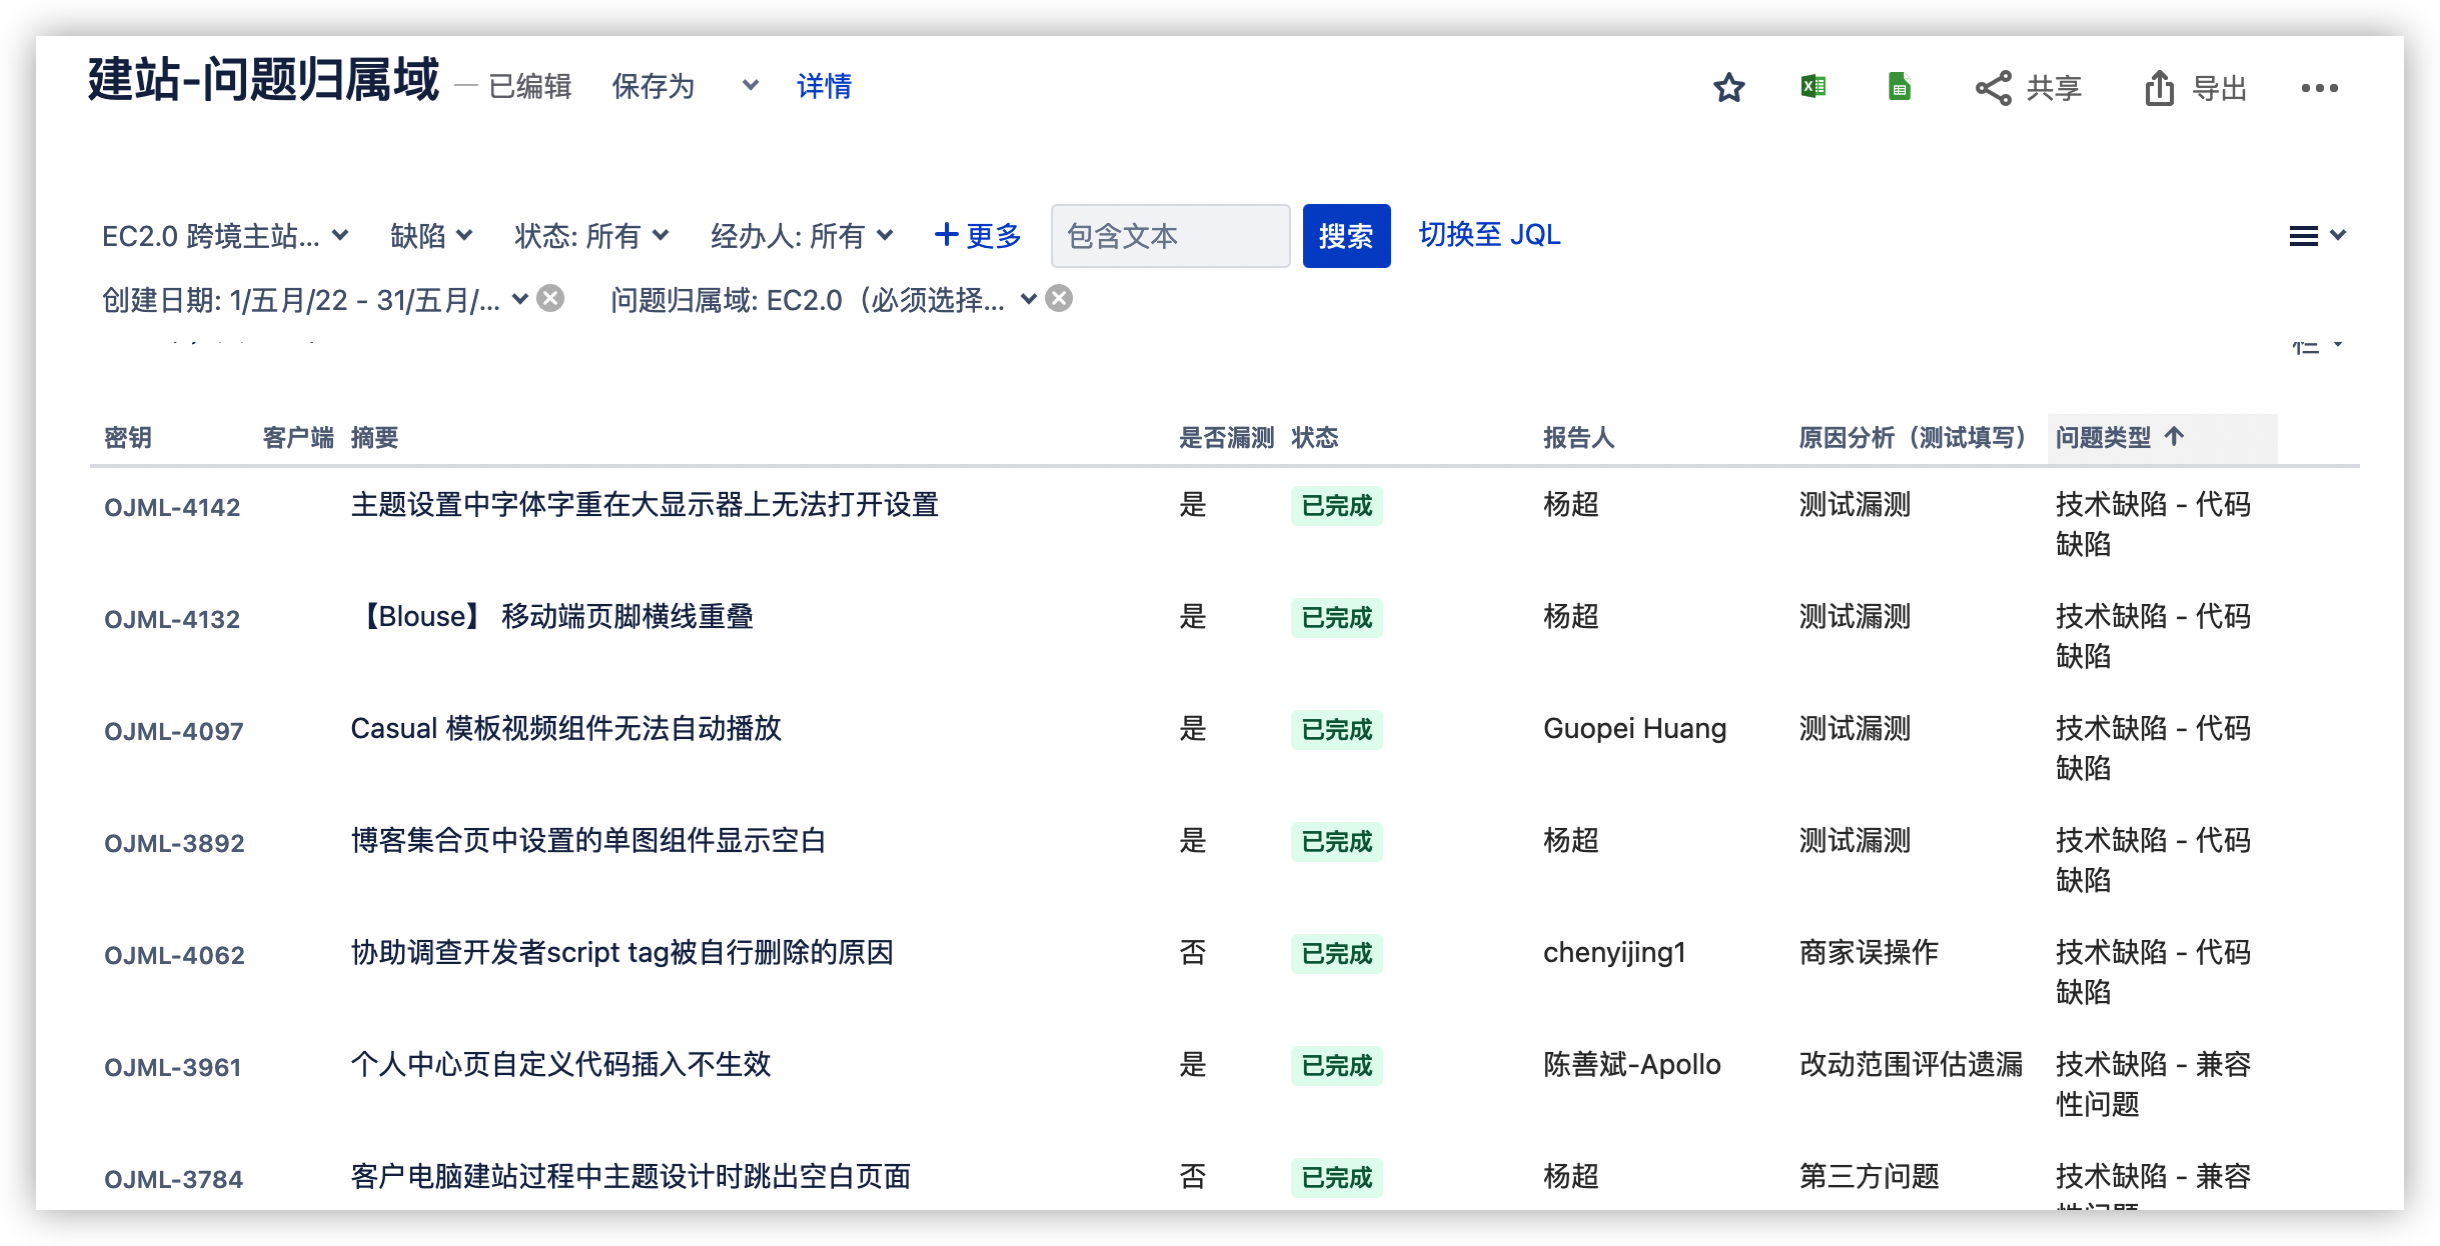Remove the 问题归属域 filter criterion

click(x=1059, y=298)
